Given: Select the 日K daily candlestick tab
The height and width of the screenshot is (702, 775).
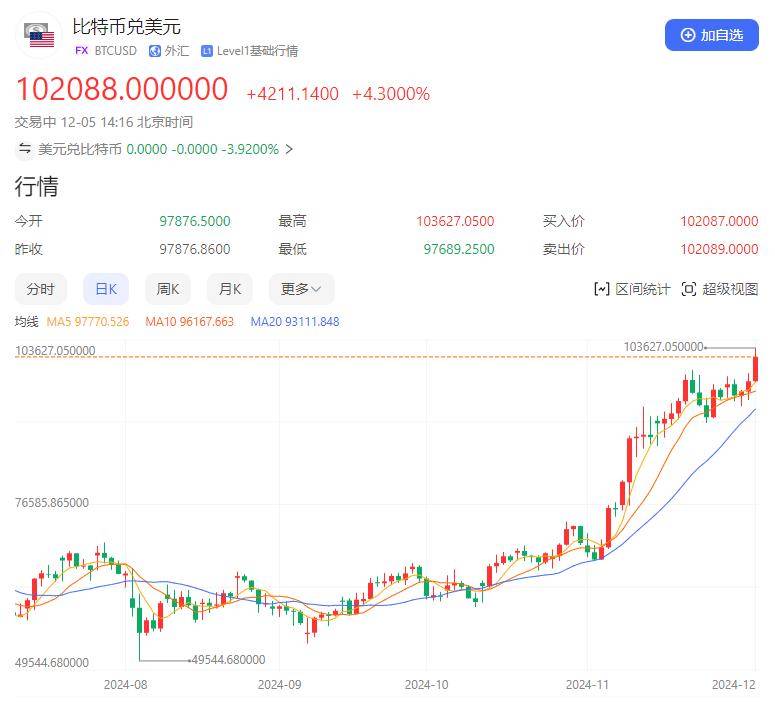Looking at the screenshot, I should [105, 289].
